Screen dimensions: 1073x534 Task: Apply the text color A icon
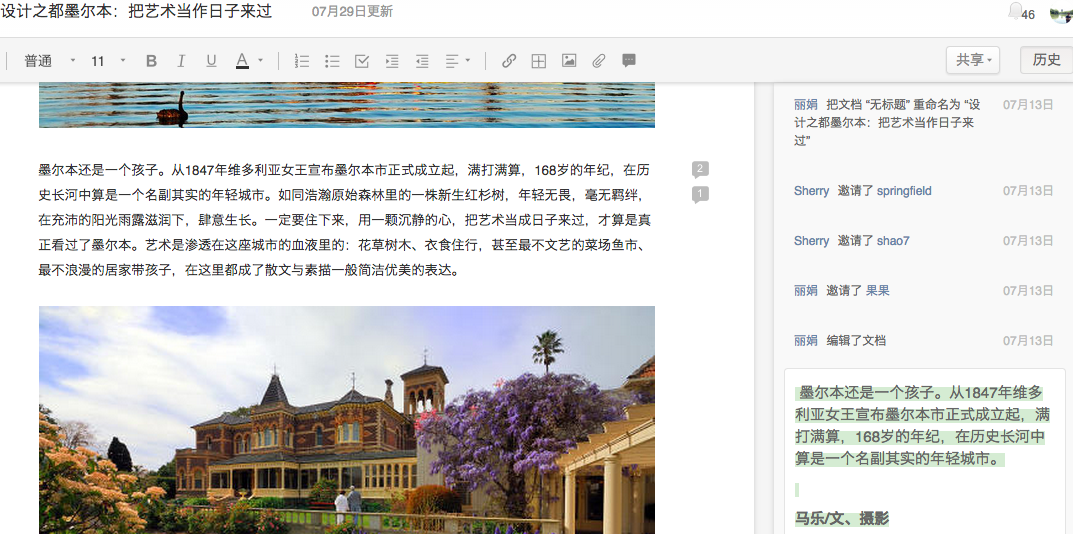coord(242,61)
